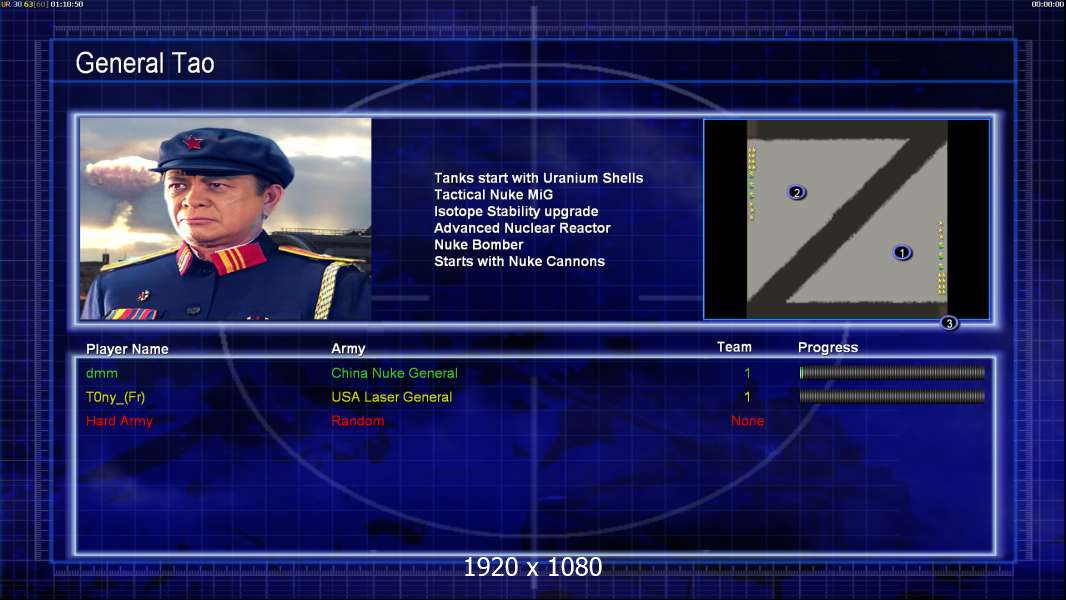Click start position marker 1 on minimap
Viewport: 1066px width, 600px height.
click(902, 253)
